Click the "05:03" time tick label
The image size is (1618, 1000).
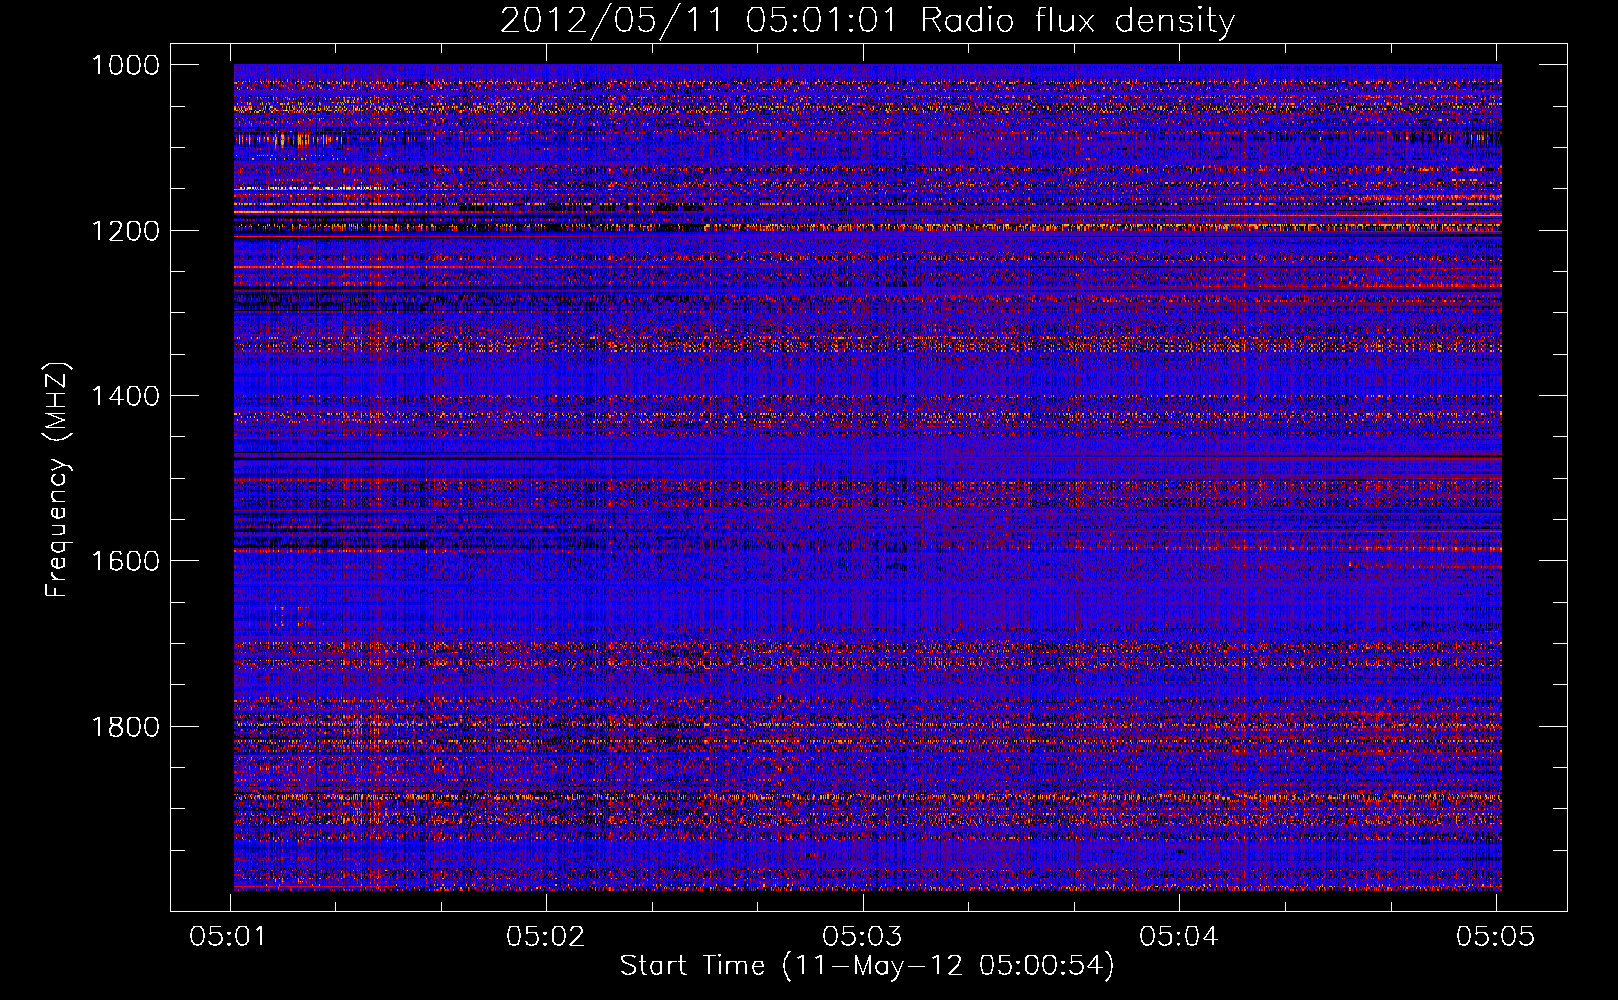(862, 936)
